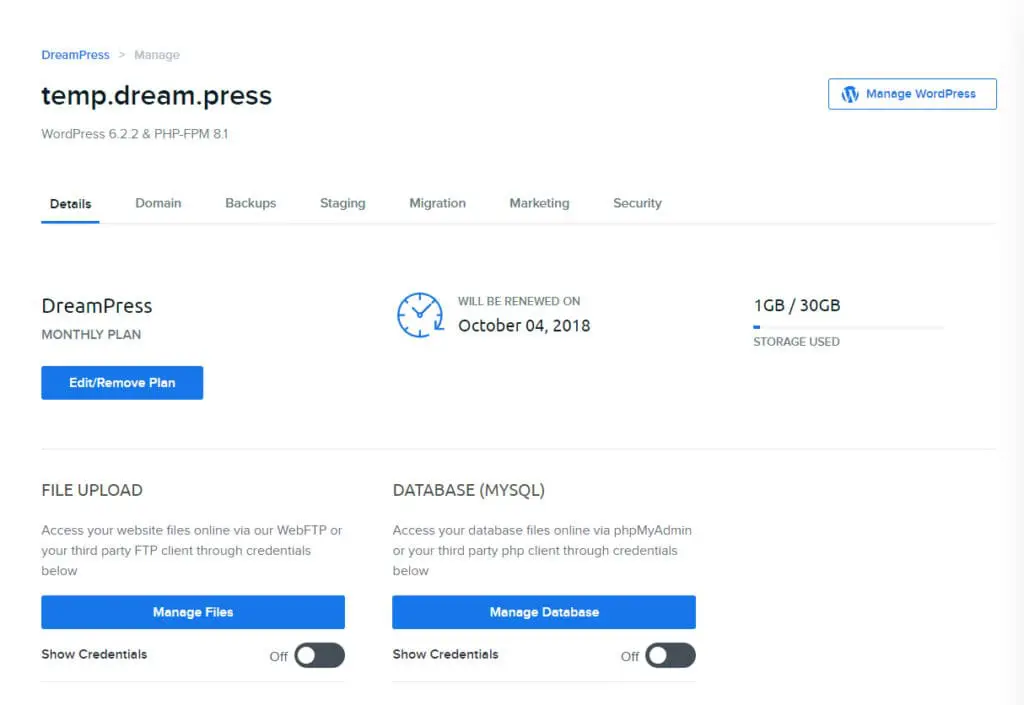Image resolution: width=1024 pixels, height=705 pixels.
Task: Click the FILE UPLOAD heading
Action: (92, 490)
